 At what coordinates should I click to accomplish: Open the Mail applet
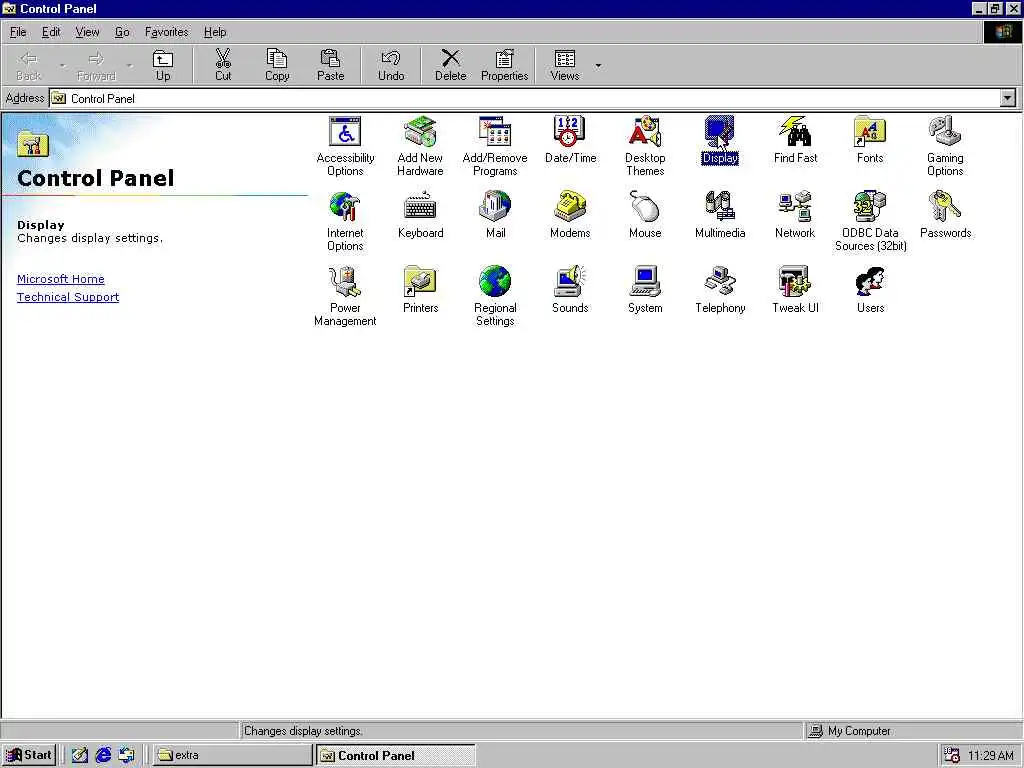pyautogui.click(x=495, y=215)
